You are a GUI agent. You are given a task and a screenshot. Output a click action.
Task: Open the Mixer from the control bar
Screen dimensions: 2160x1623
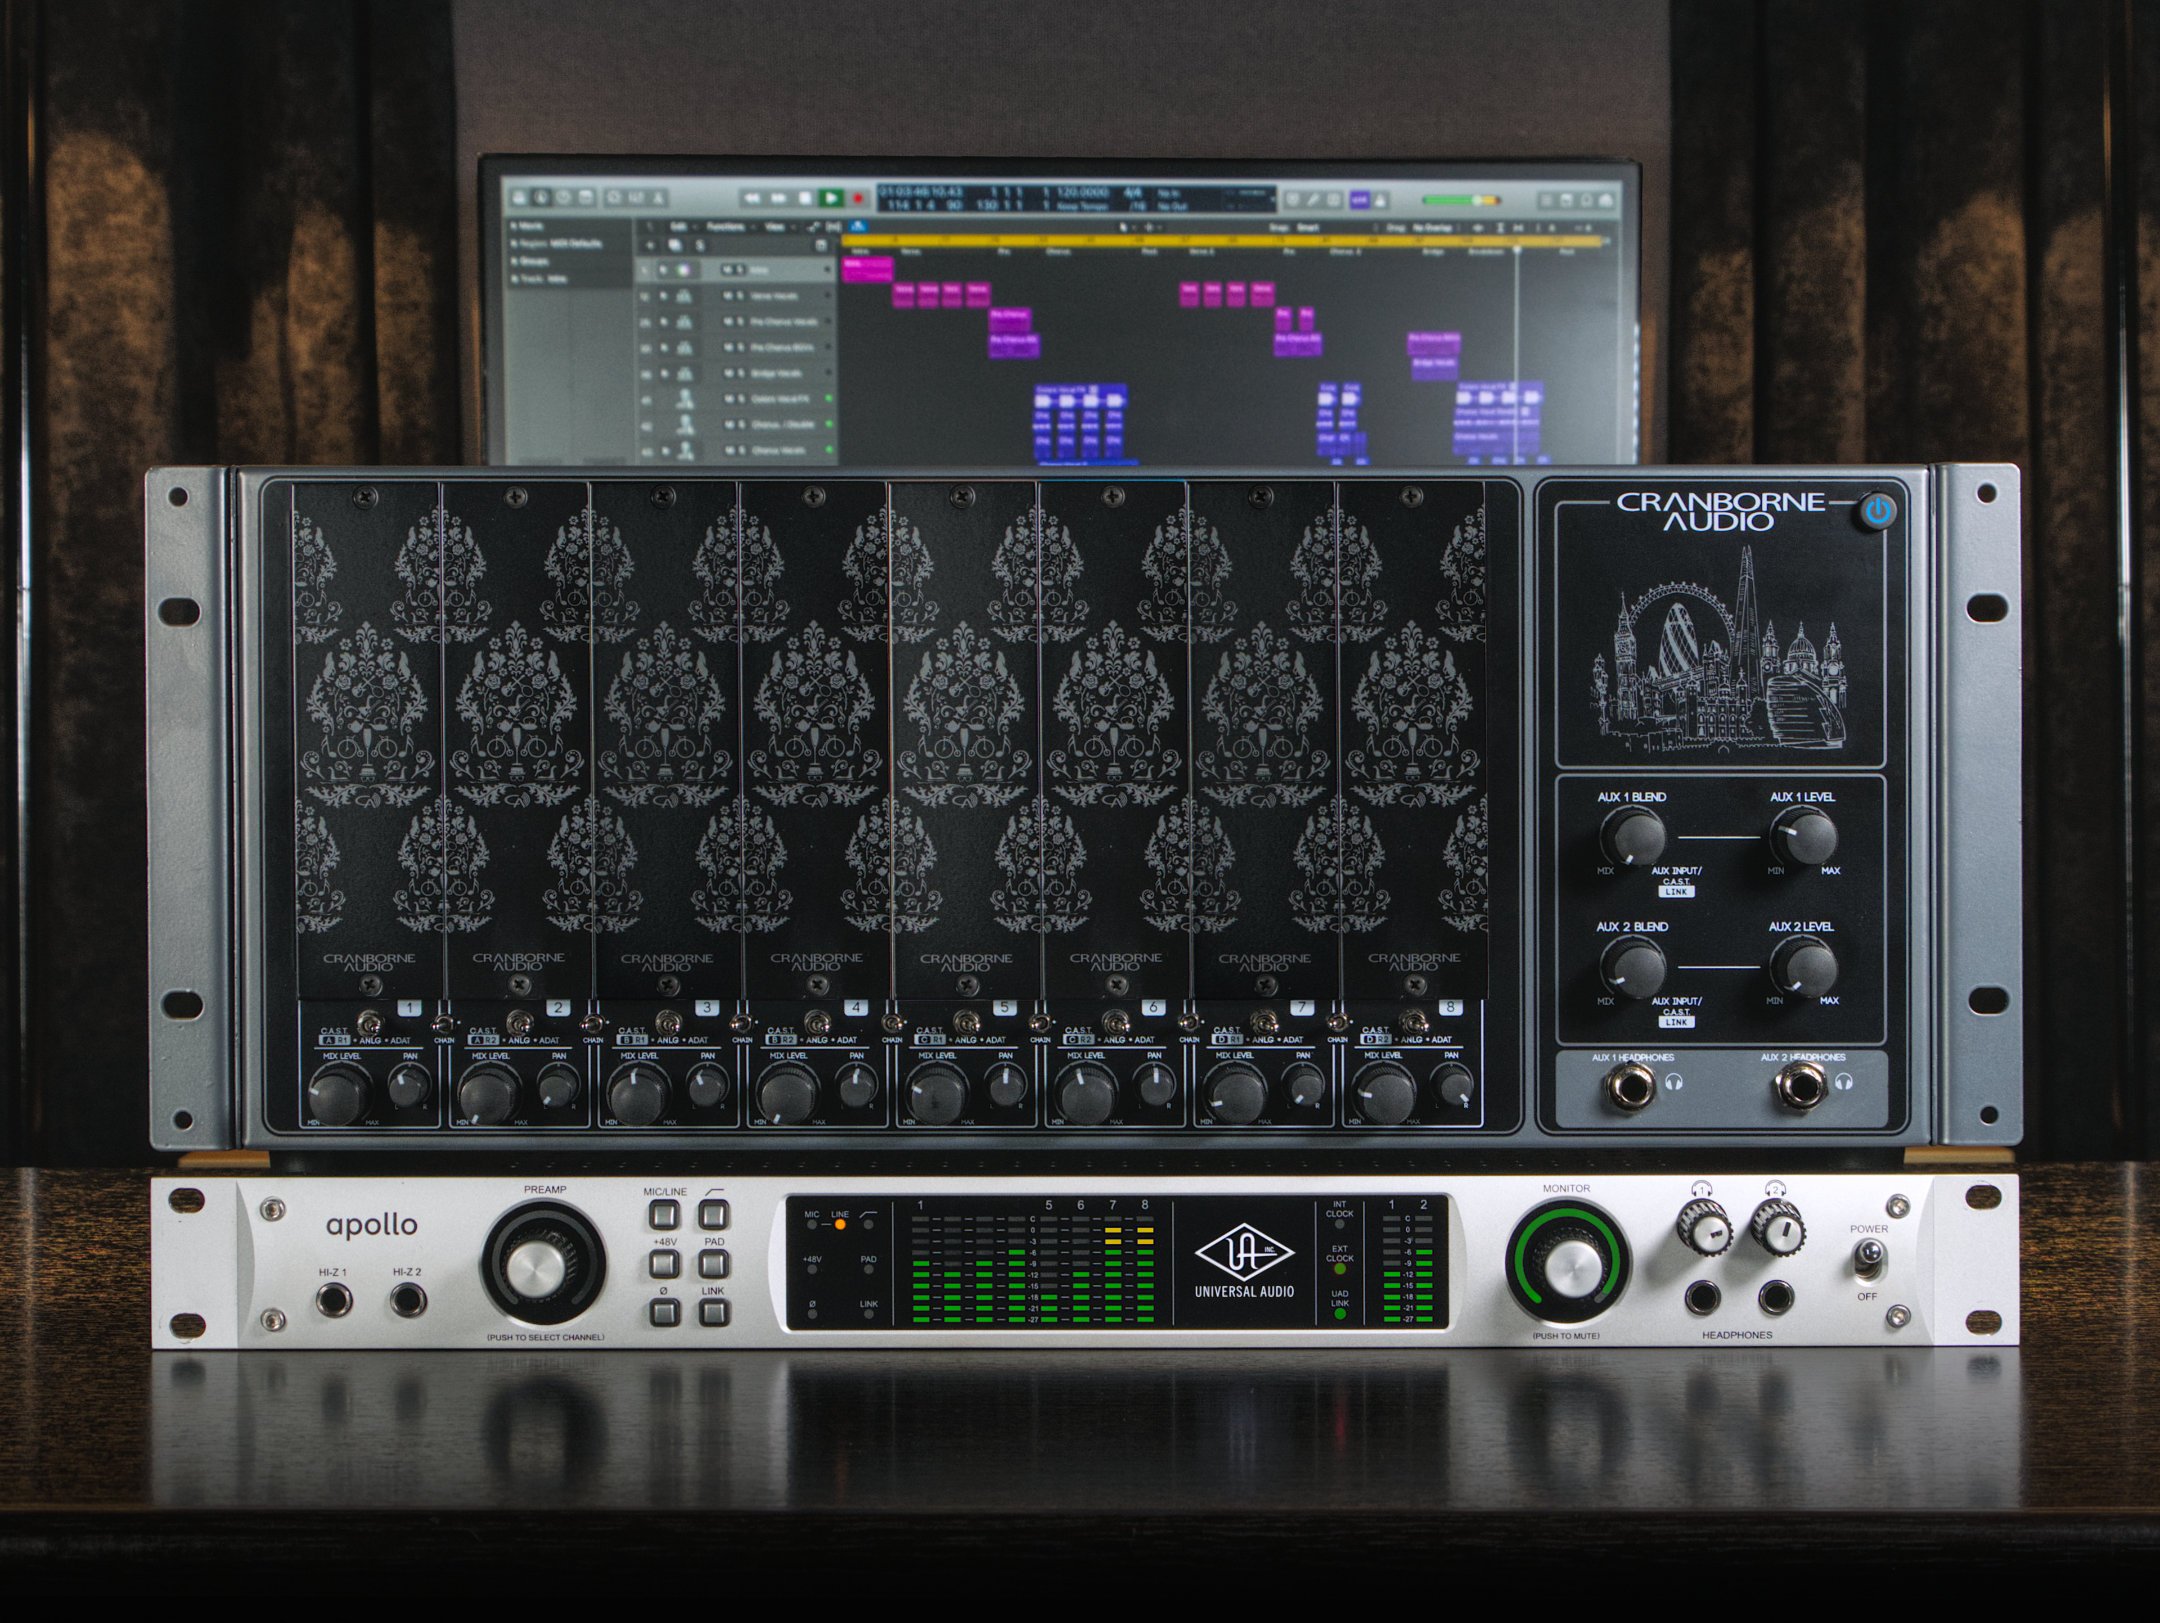coord(636,198)
